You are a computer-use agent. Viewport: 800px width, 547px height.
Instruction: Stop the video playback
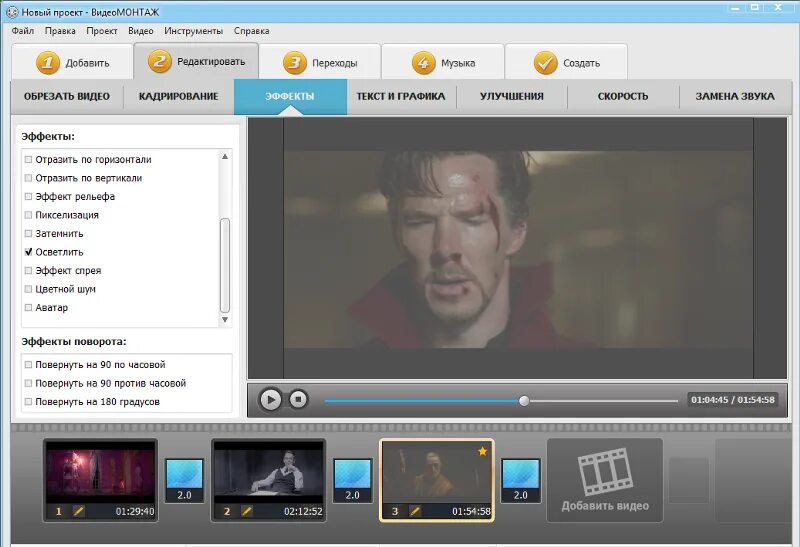[298, 399]
